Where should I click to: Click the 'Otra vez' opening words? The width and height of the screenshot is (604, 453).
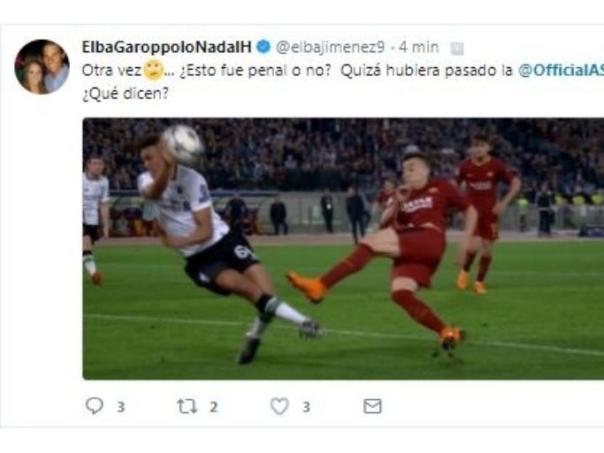pyautogui.click(x=112, y=71)
